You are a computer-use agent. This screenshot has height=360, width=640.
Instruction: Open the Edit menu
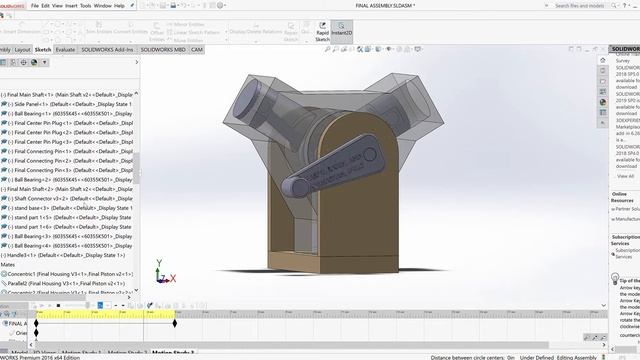[45, 6]
